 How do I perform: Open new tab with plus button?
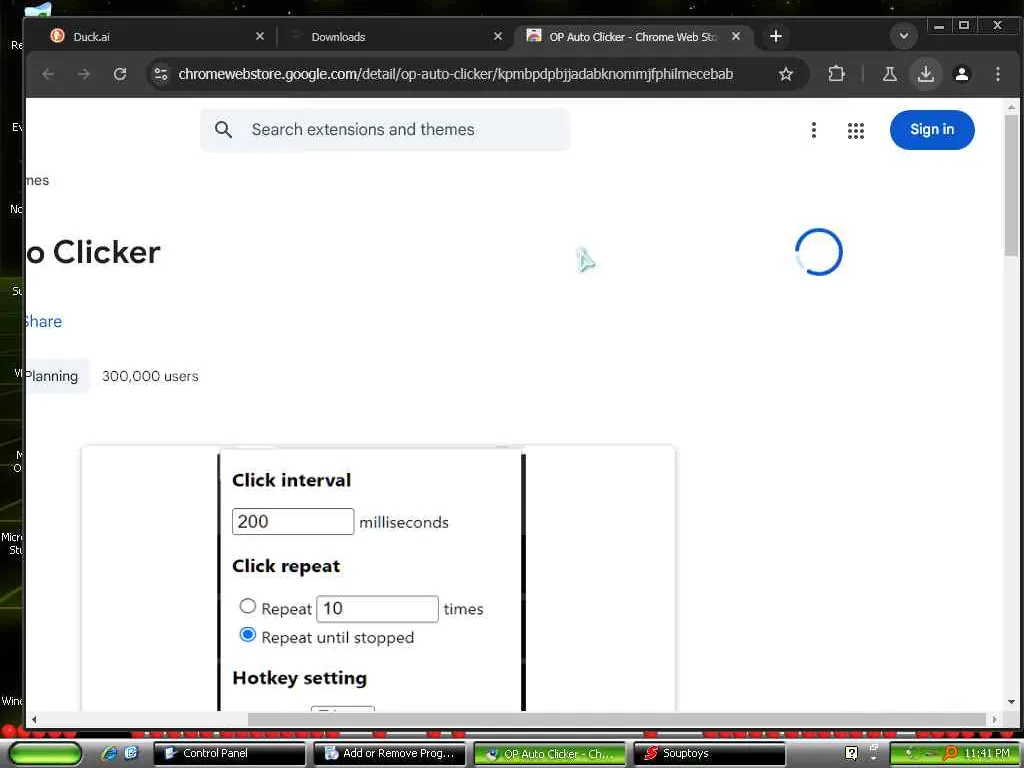coord(775,36)
